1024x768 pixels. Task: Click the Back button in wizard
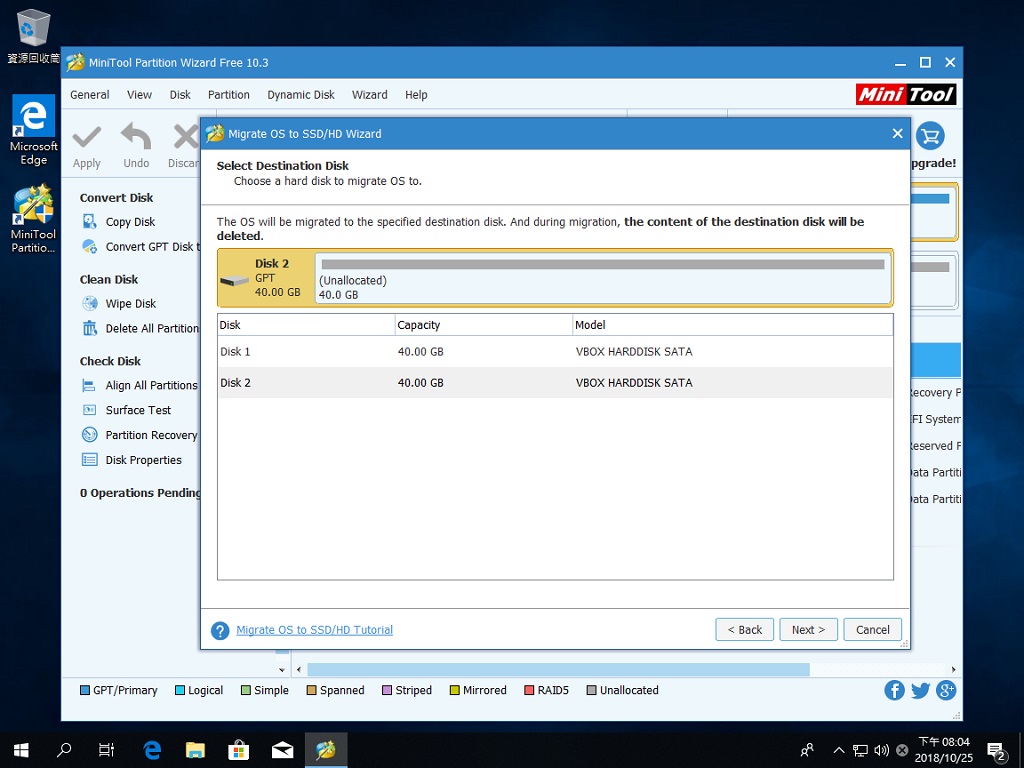coord(744,630)
